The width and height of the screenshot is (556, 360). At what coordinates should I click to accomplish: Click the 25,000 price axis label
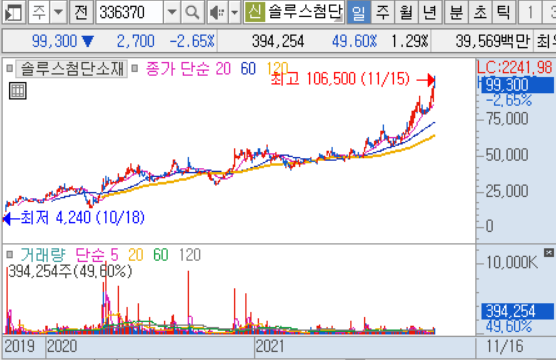507,191
